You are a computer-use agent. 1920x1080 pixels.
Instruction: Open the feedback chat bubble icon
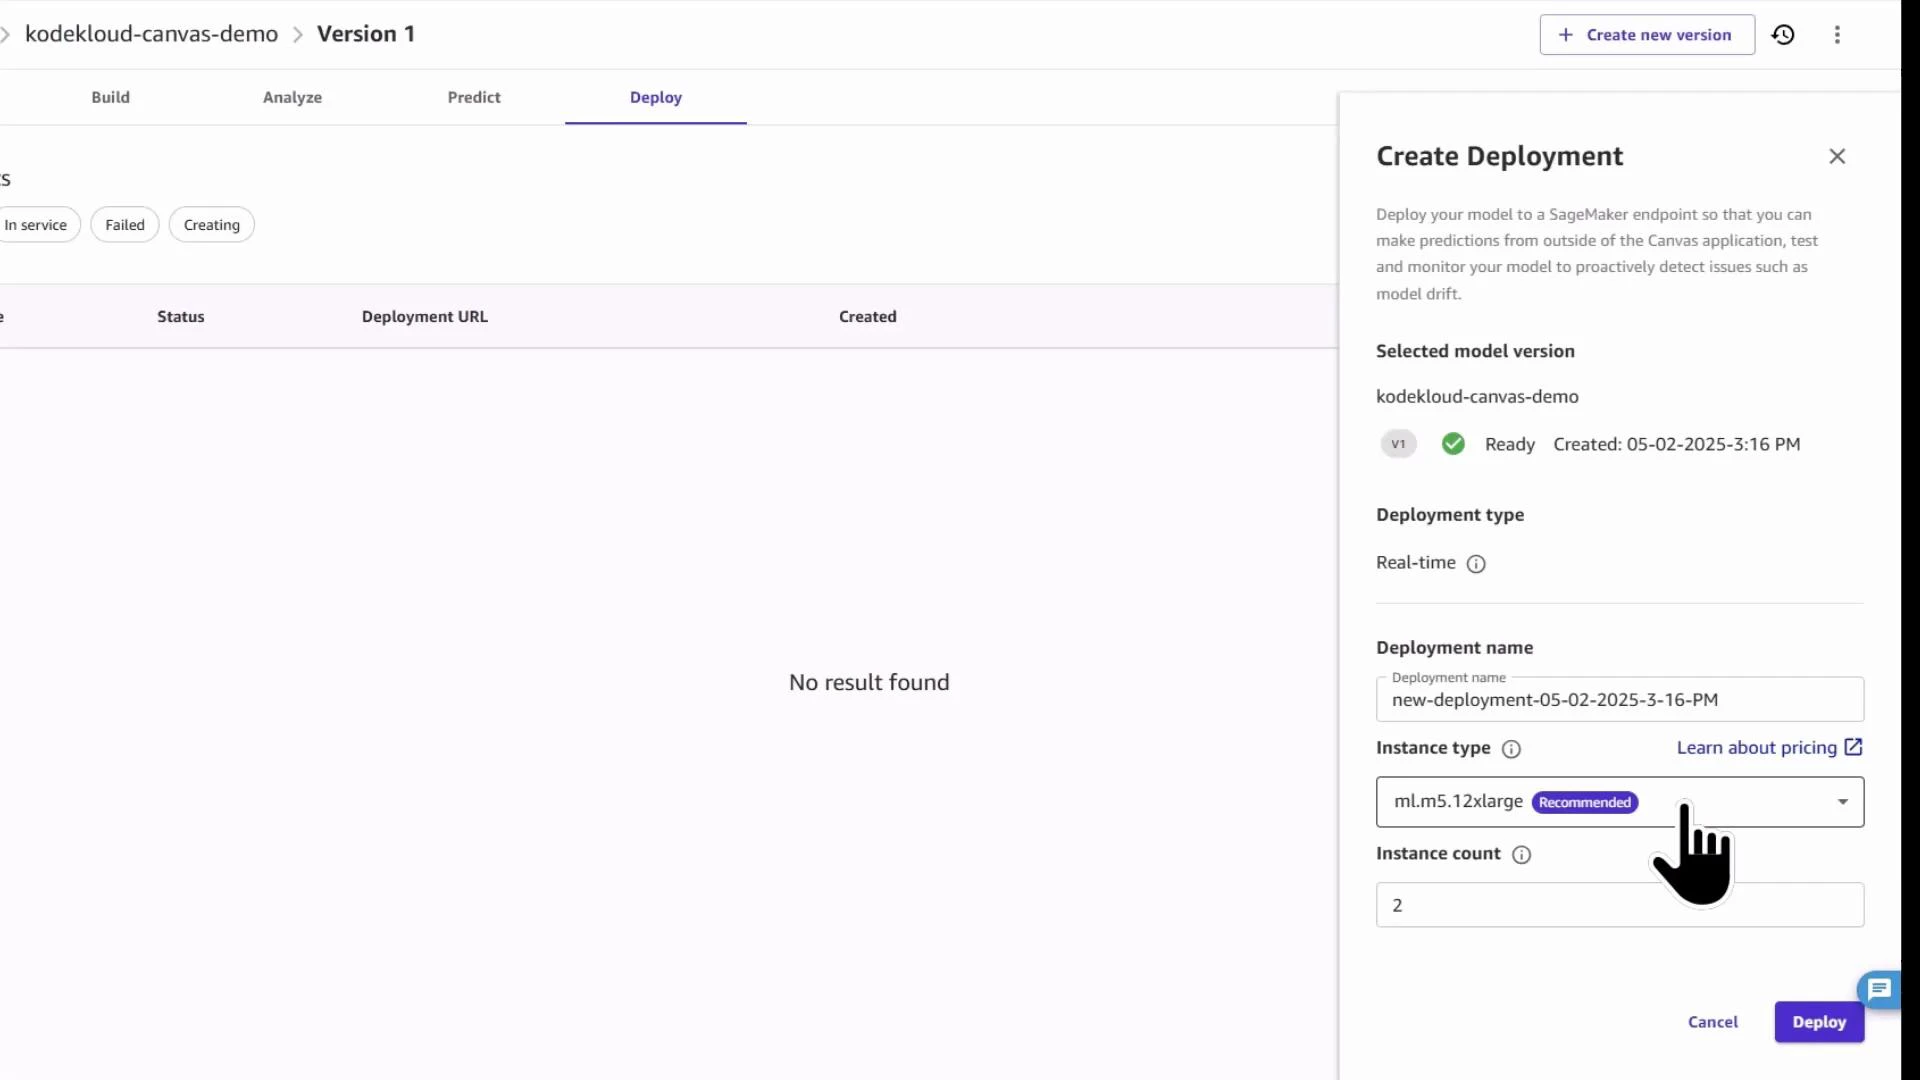pos(1880,989)
